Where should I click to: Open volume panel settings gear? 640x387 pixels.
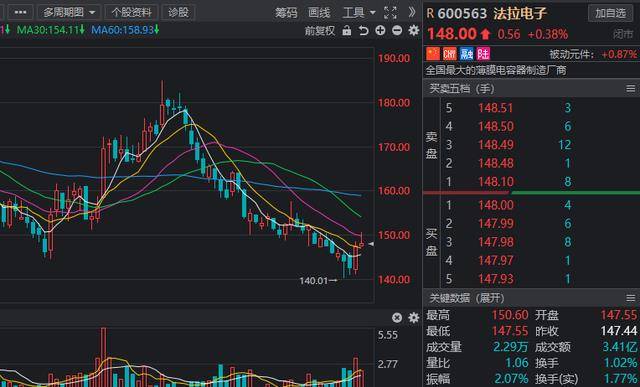tap(413, 318)
